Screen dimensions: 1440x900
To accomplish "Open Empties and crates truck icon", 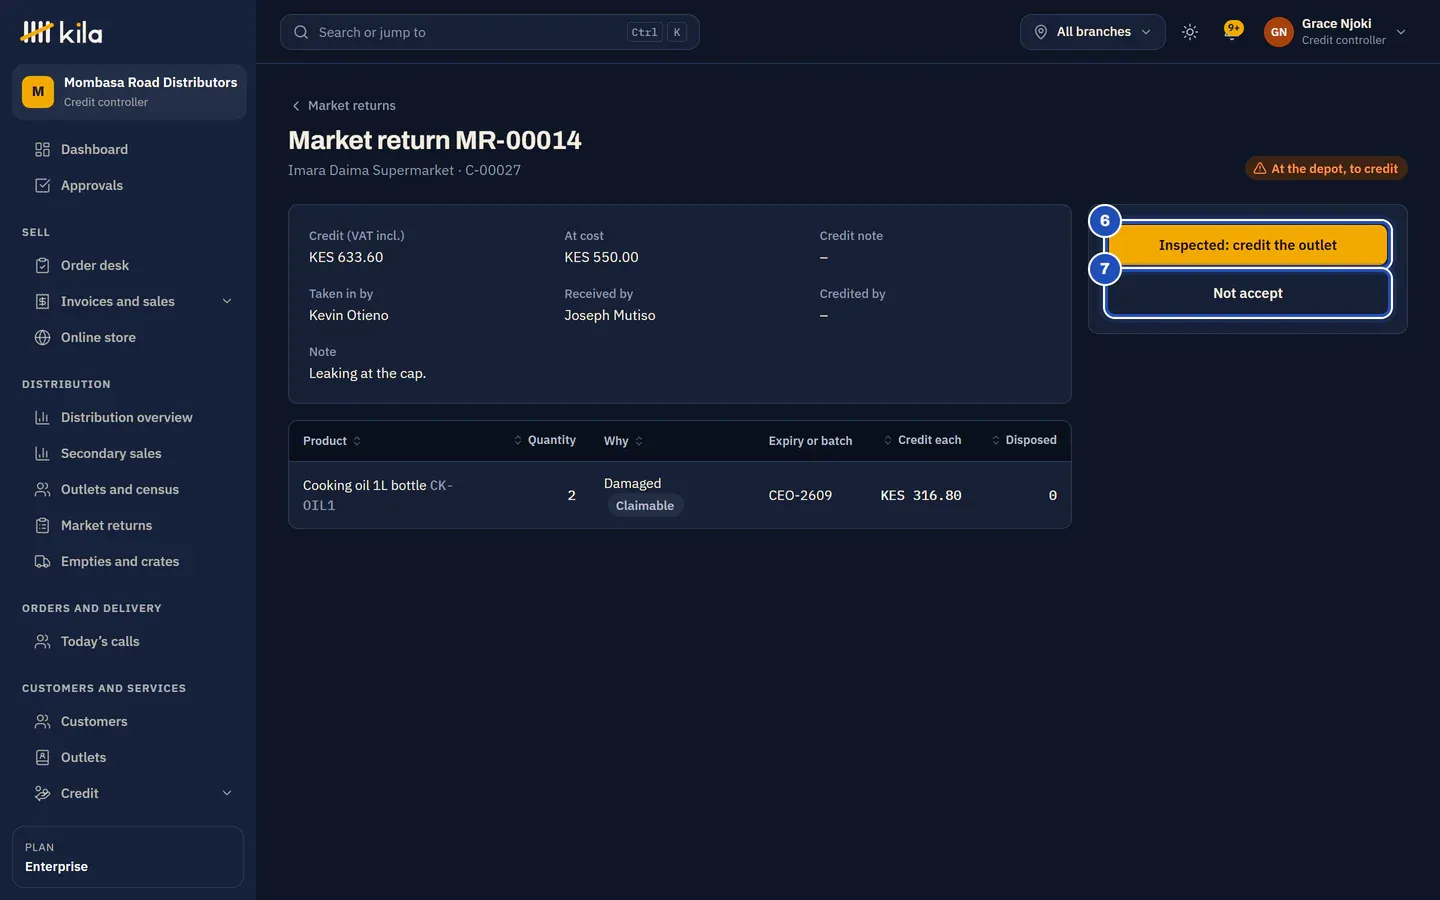I will point(42,562).
